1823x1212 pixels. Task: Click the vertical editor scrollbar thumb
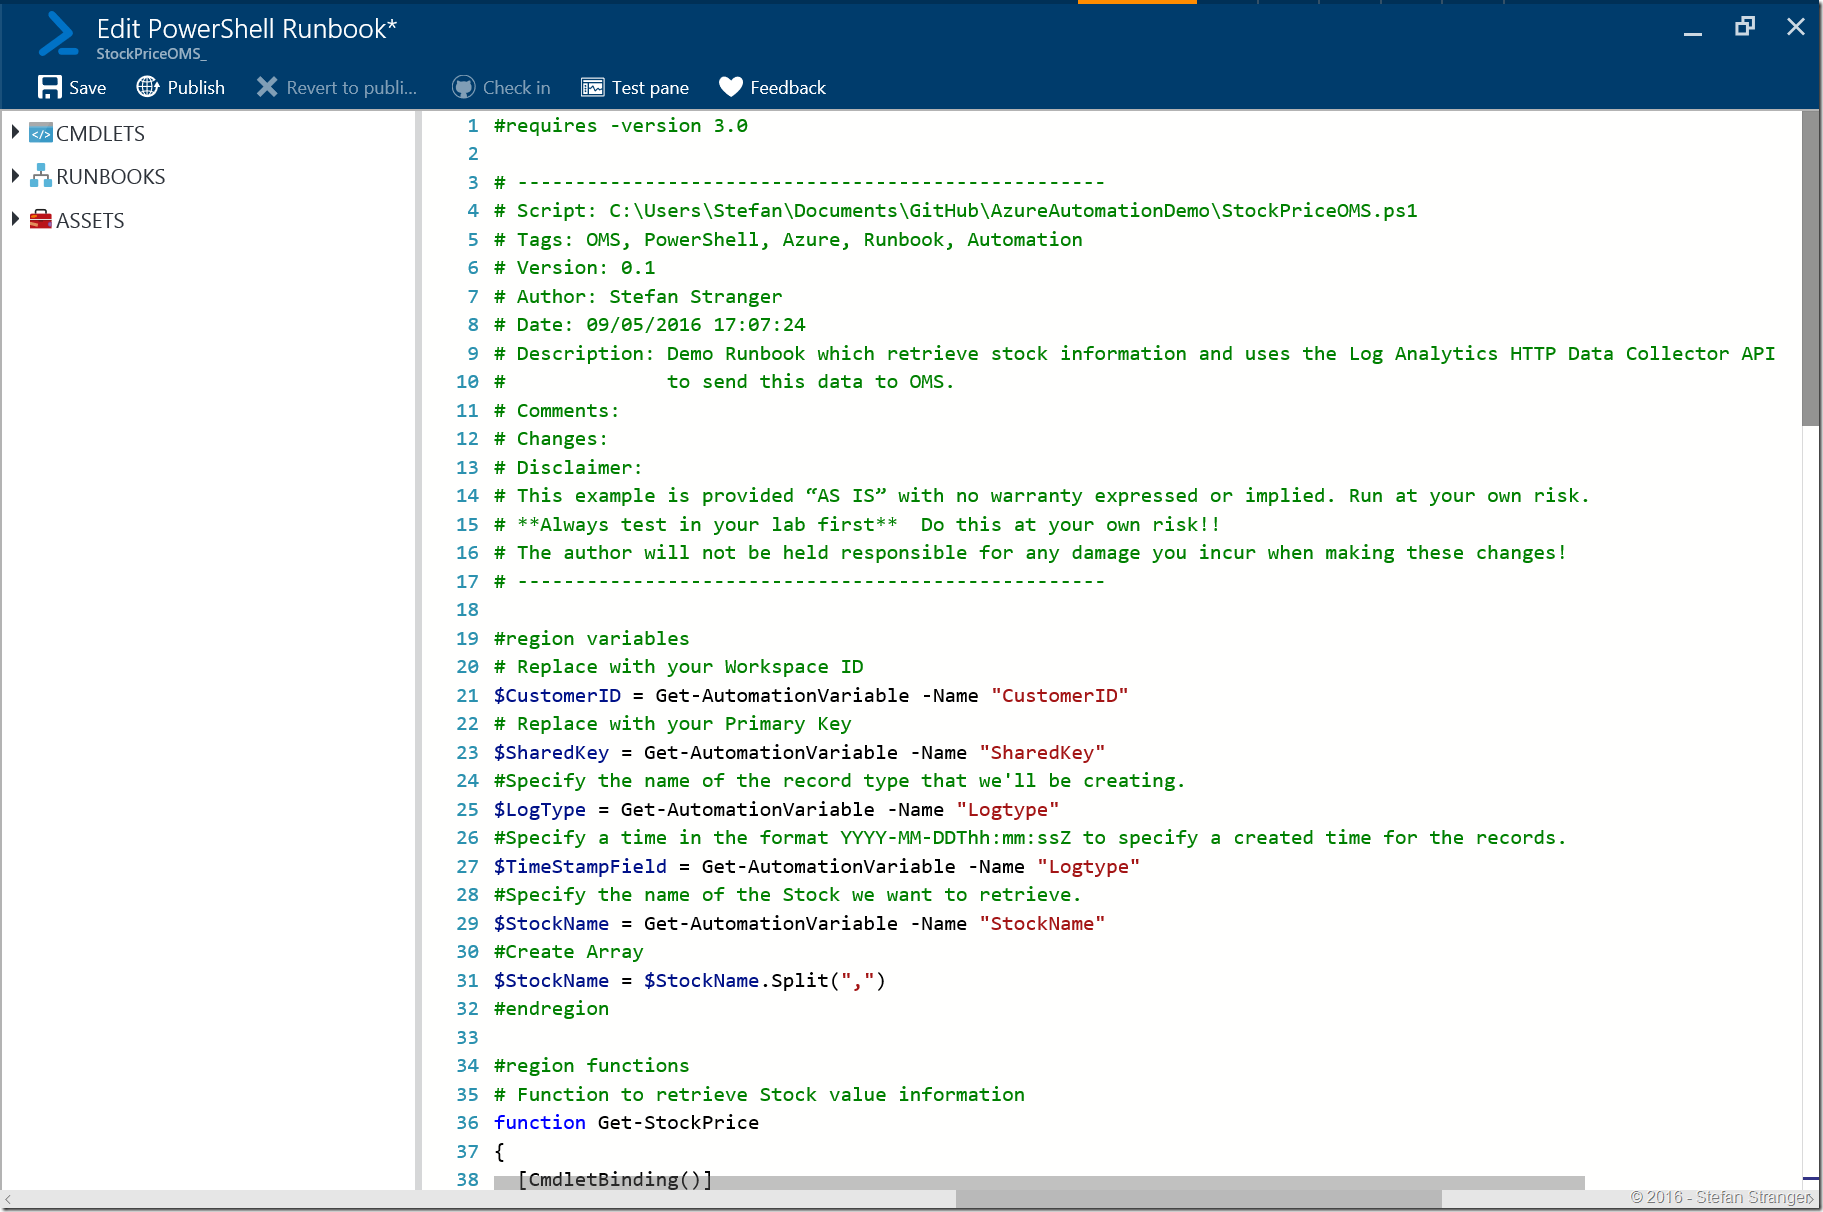point(1811,268)
